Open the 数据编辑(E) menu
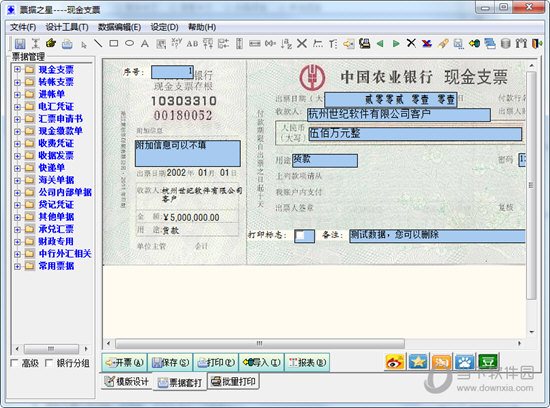This screenshot has width=550, height=408. [x=119, y=27]
